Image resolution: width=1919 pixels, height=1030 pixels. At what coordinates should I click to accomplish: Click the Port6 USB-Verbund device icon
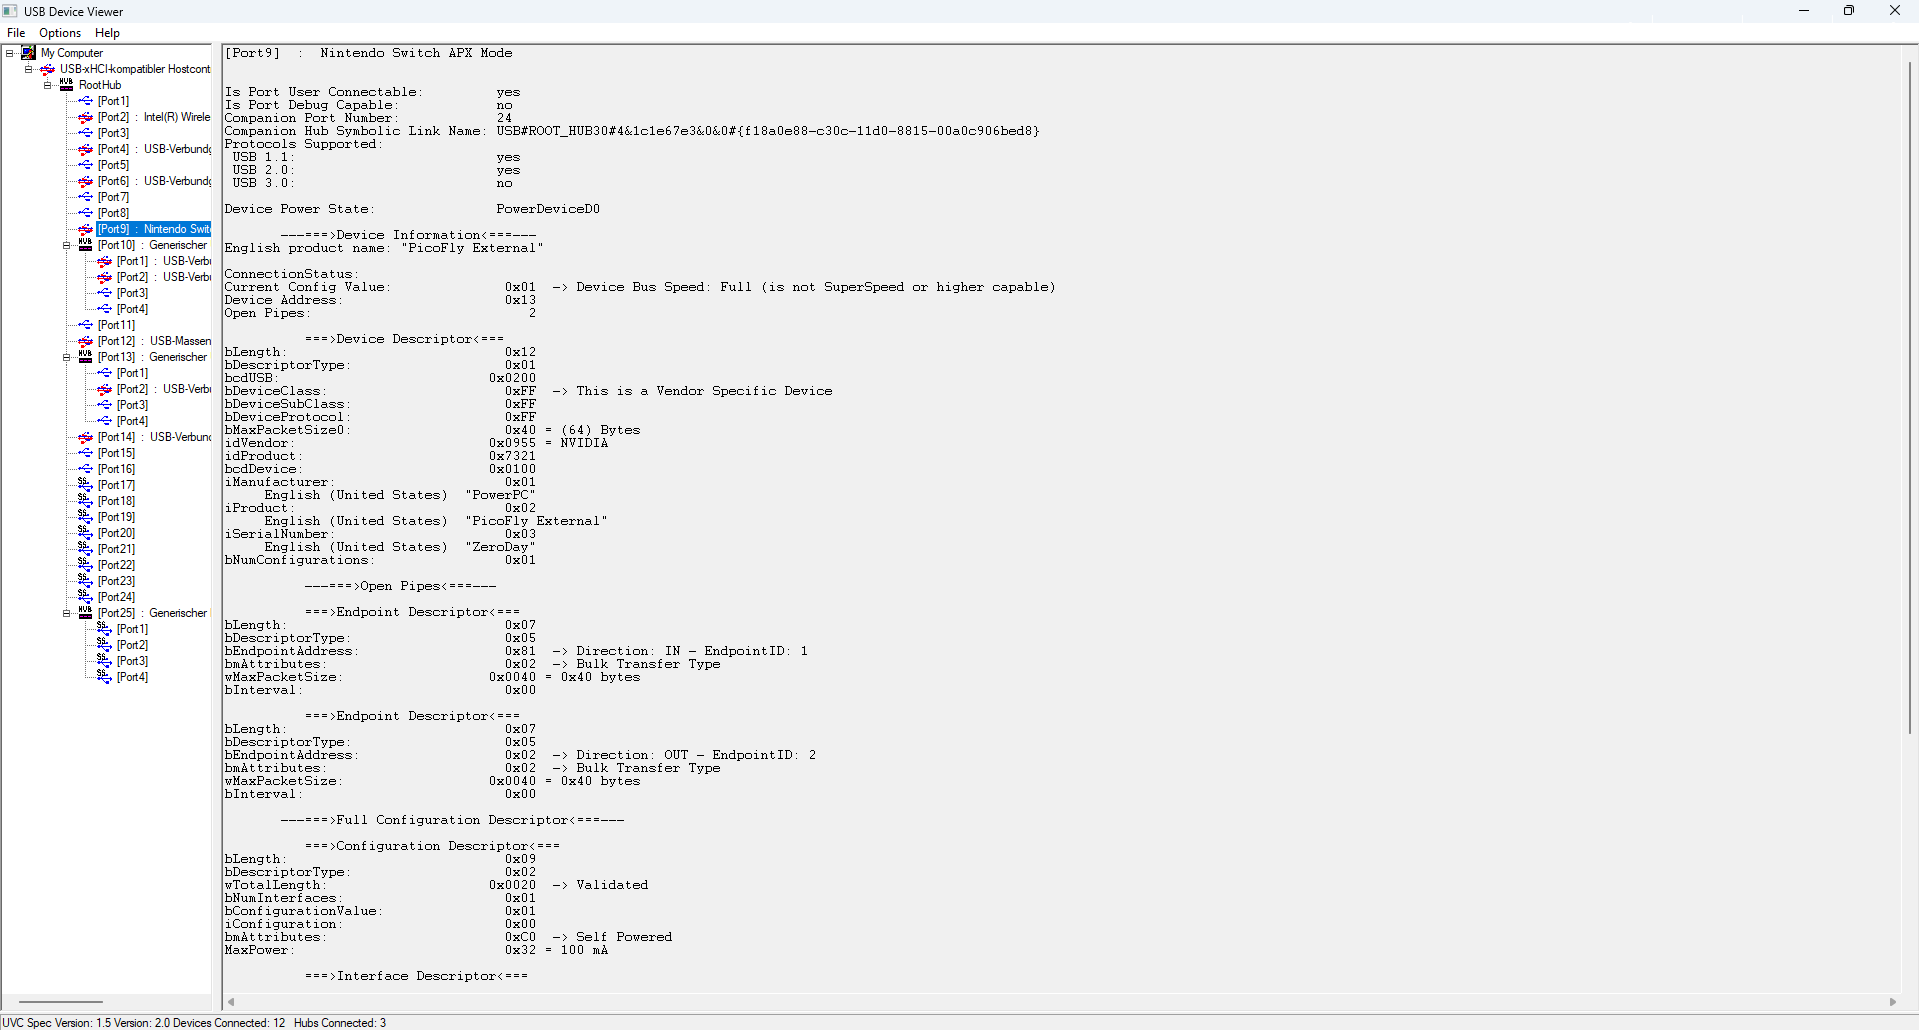85,181
